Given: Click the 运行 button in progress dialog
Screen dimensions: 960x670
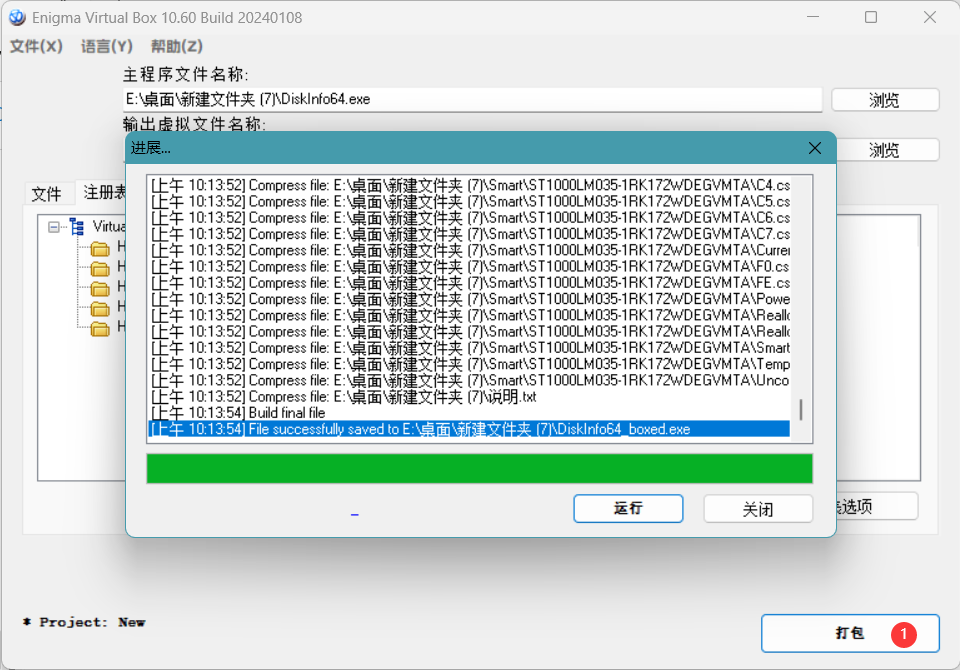Looking at the screenshot, I should [x=628, y=508].
